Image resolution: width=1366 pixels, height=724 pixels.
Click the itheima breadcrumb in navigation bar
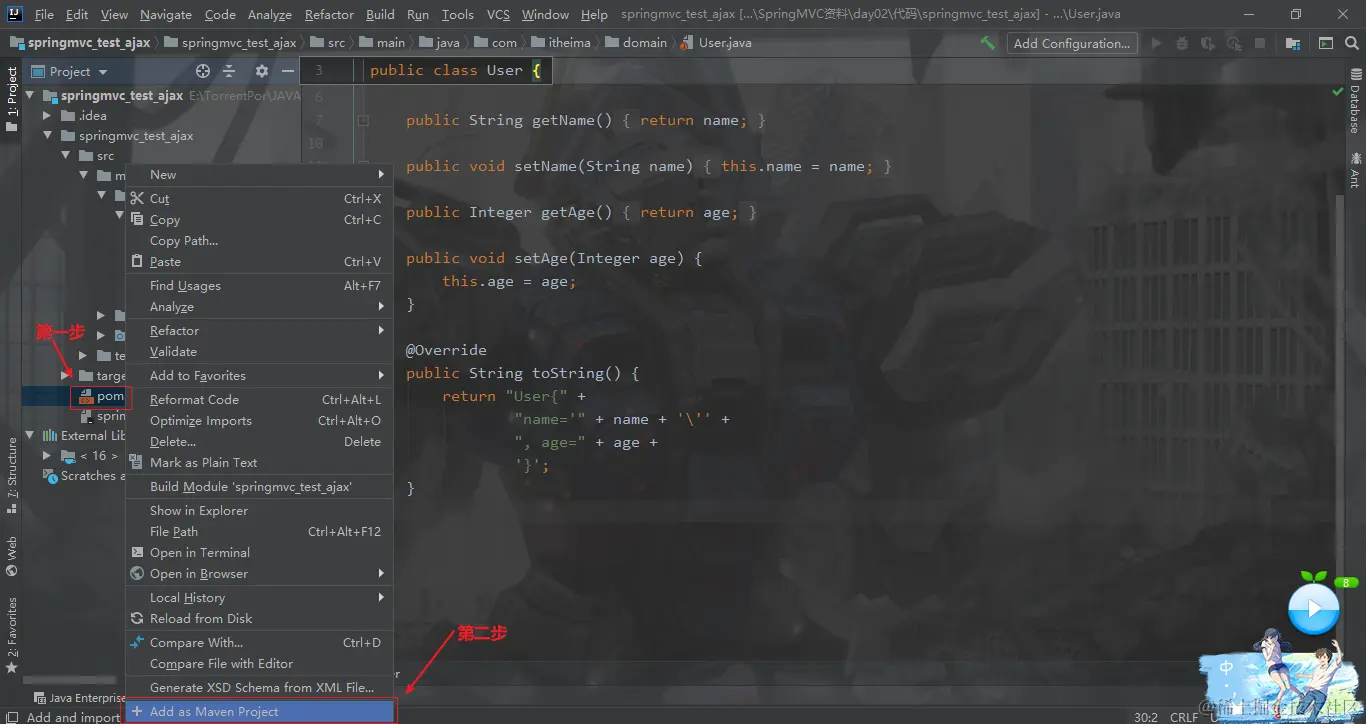click(560, 43)
